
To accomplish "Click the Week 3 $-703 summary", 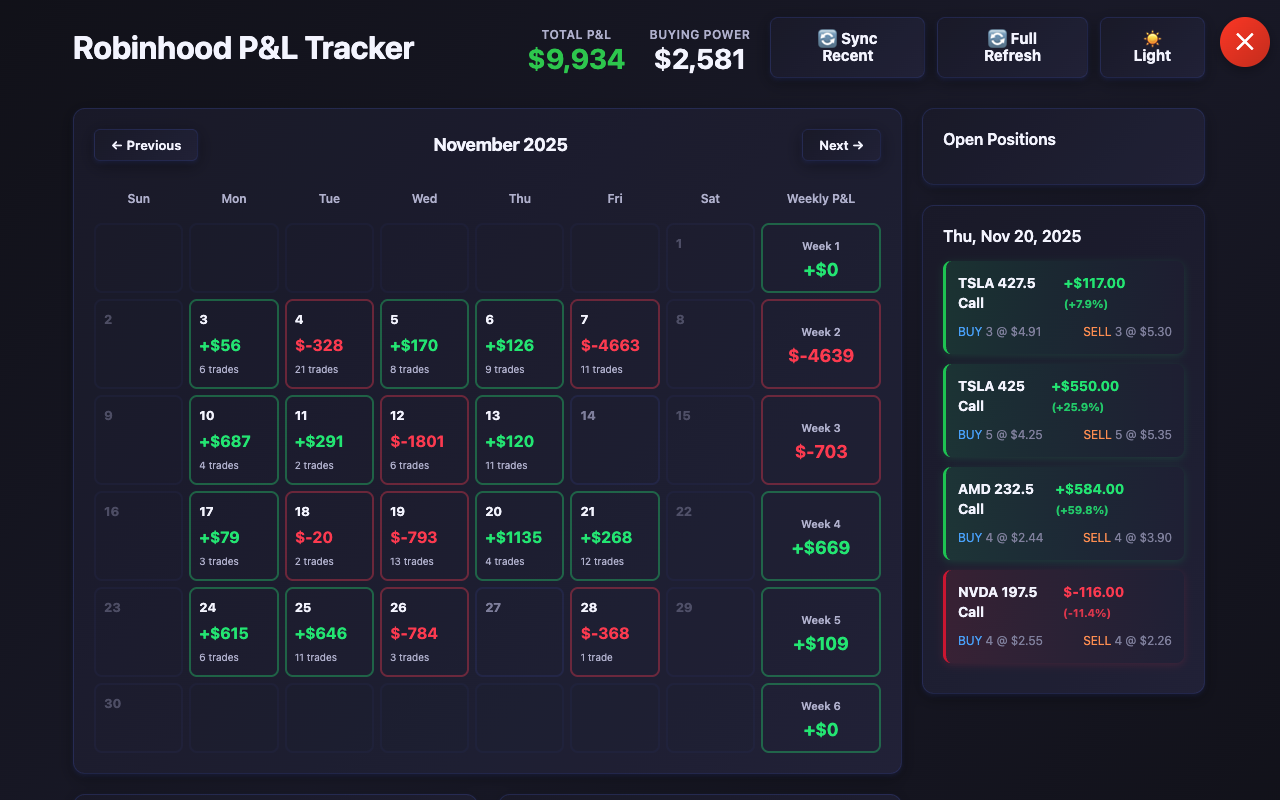I will [x=821, y=440].
